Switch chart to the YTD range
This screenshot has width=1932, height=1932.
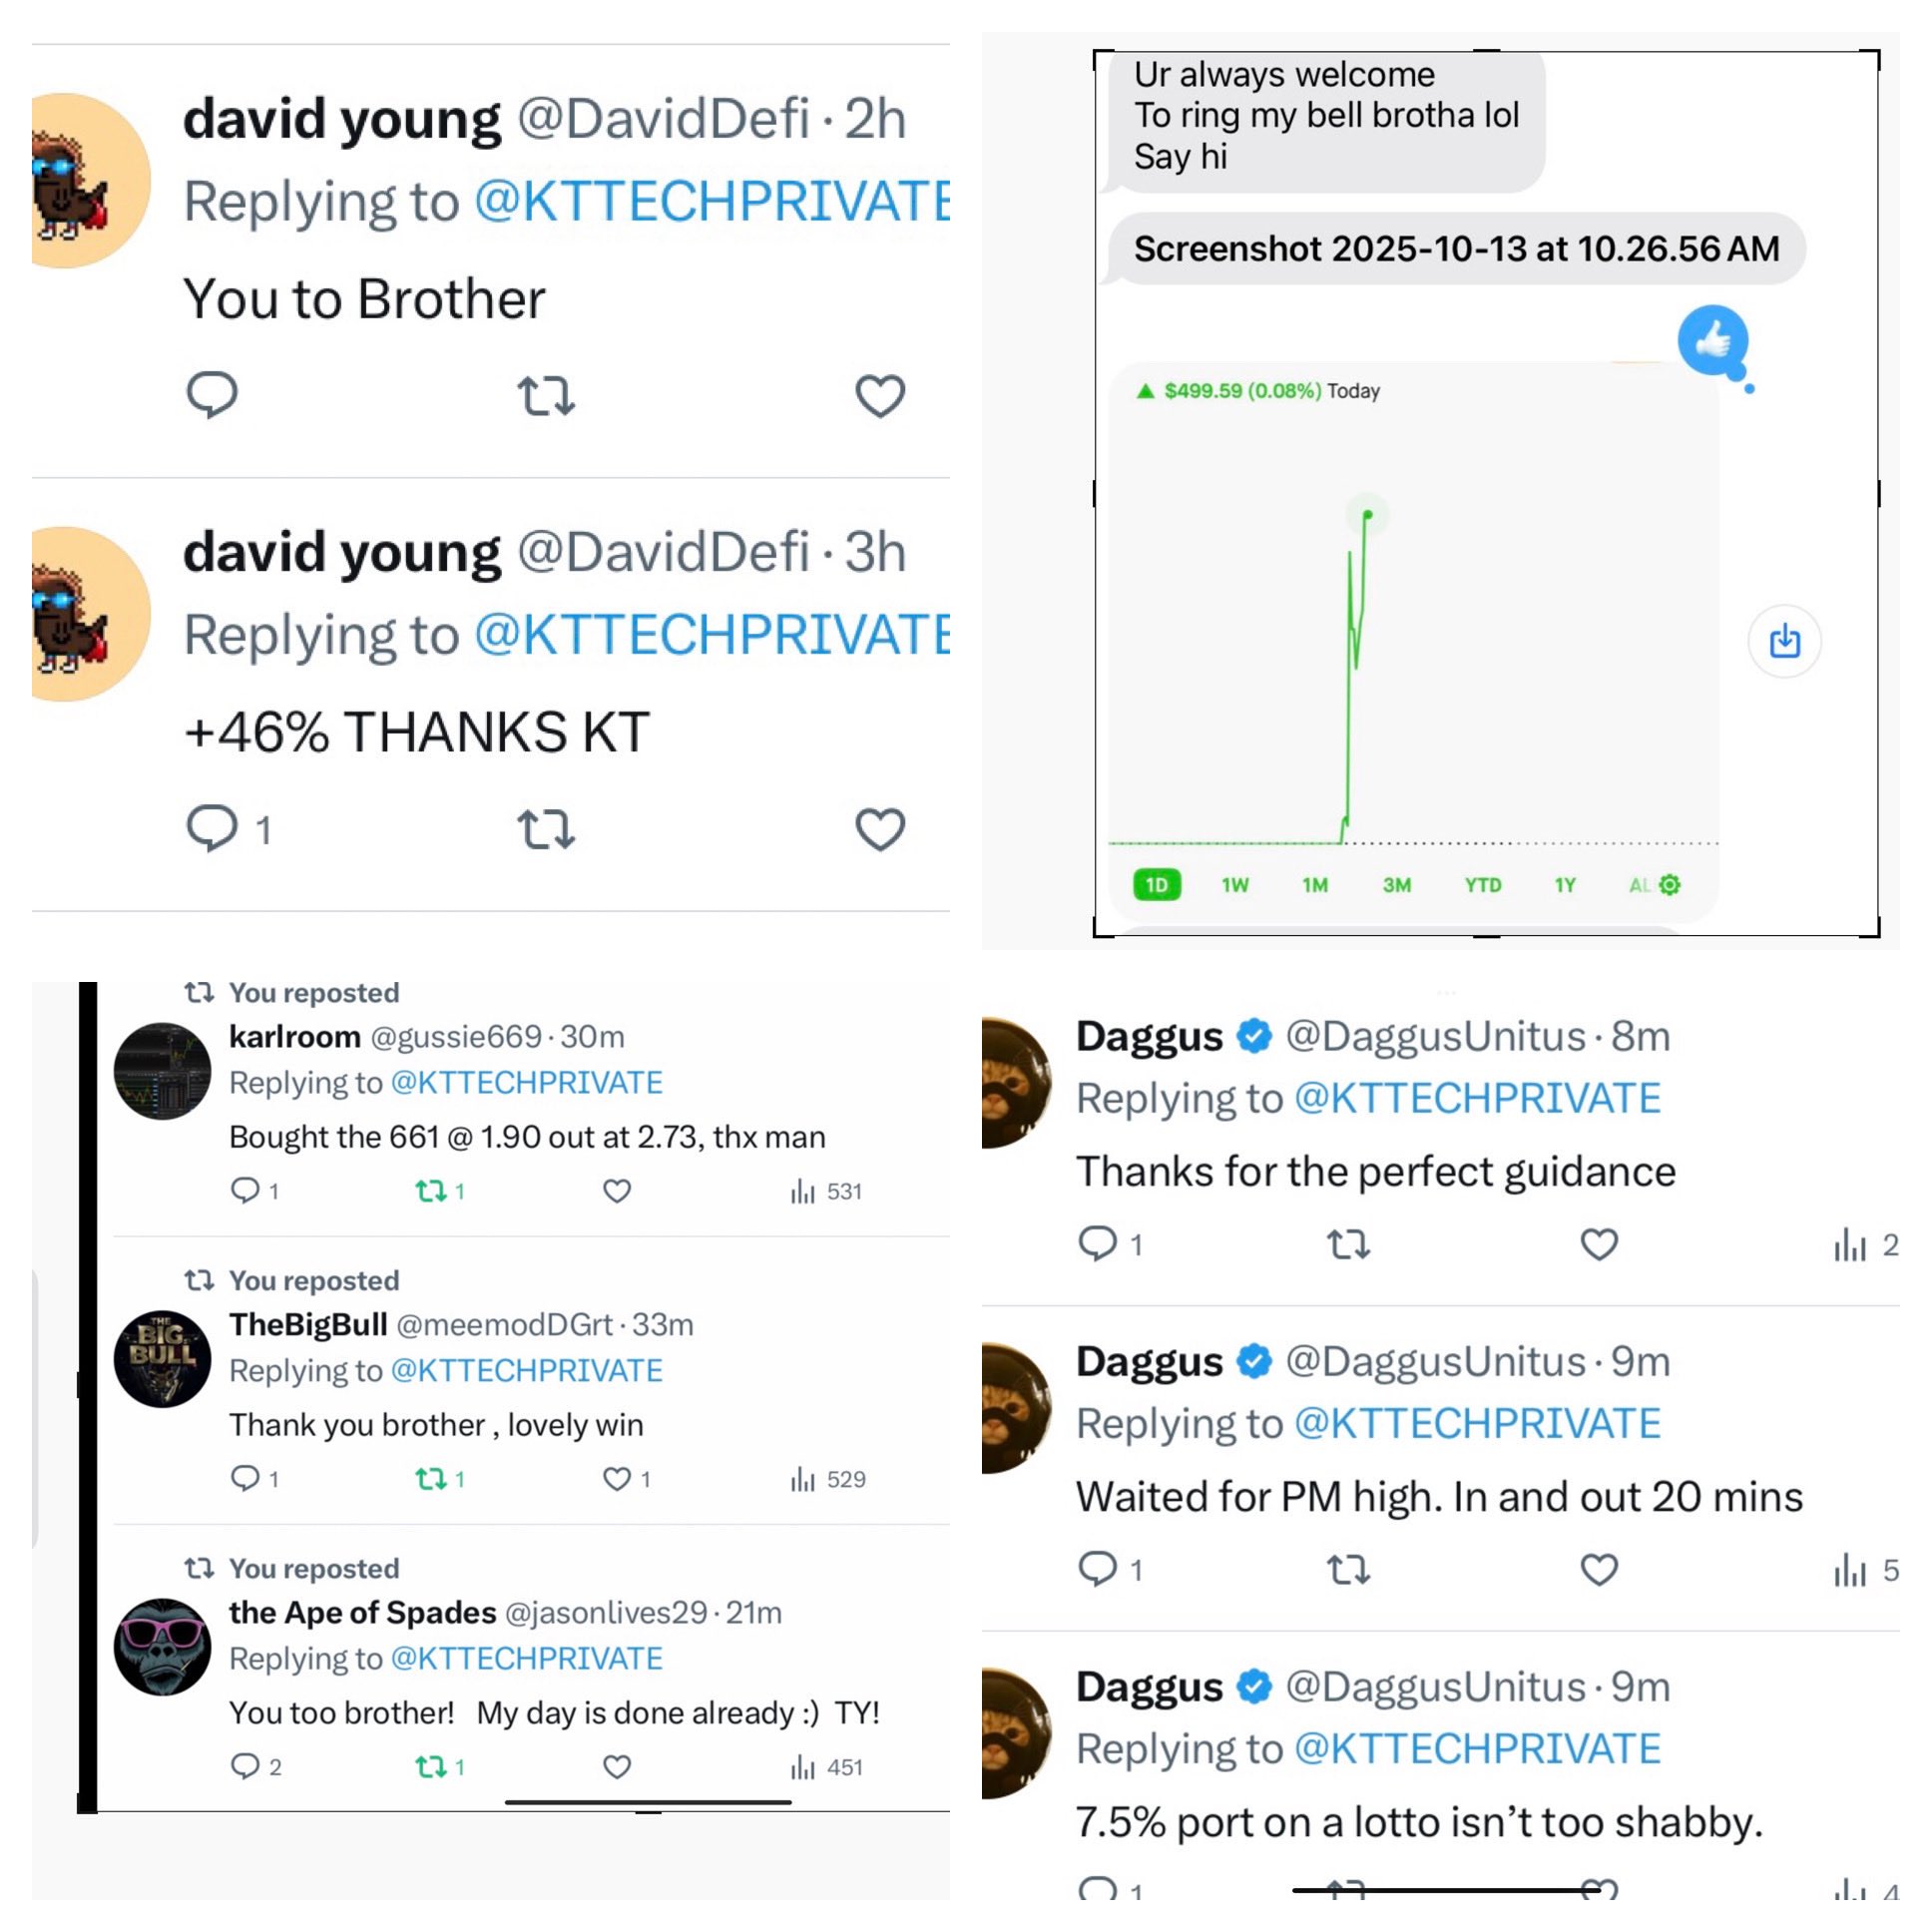coord(1482,885)
